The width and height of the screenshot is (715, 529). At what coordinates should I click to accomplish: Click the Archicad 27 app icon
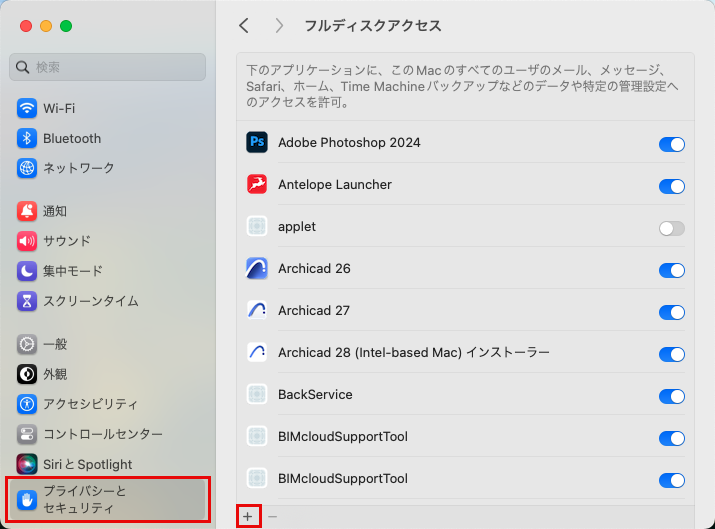pos(257,310)
